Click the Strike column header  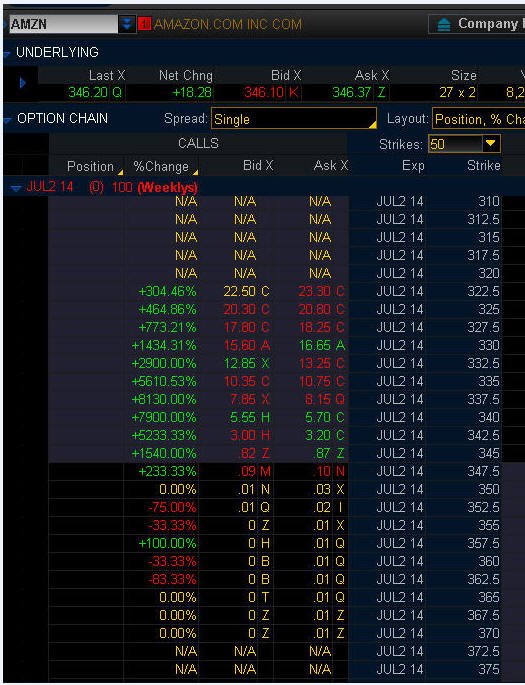(x=484, y=166)
